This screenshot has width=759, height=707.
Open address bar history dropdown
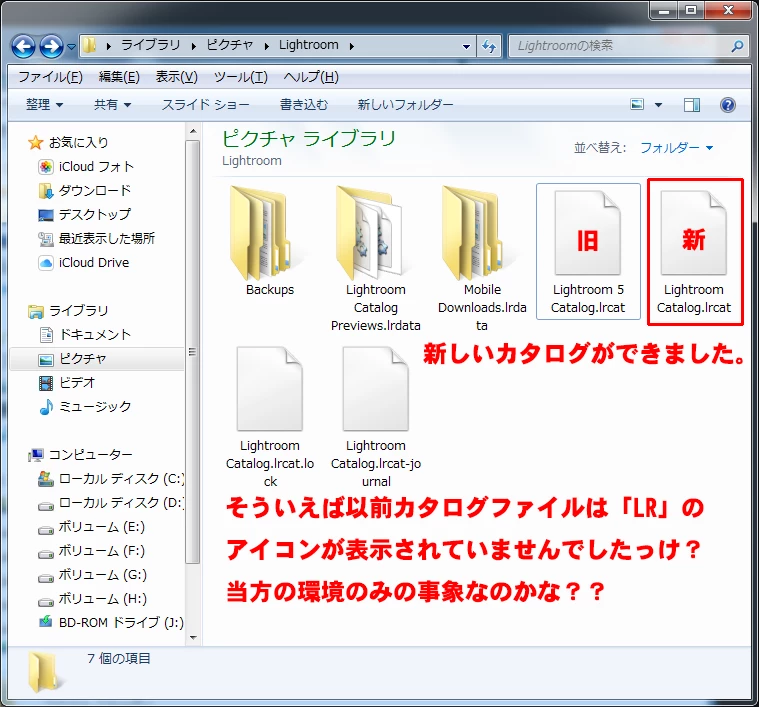[466, 46]
